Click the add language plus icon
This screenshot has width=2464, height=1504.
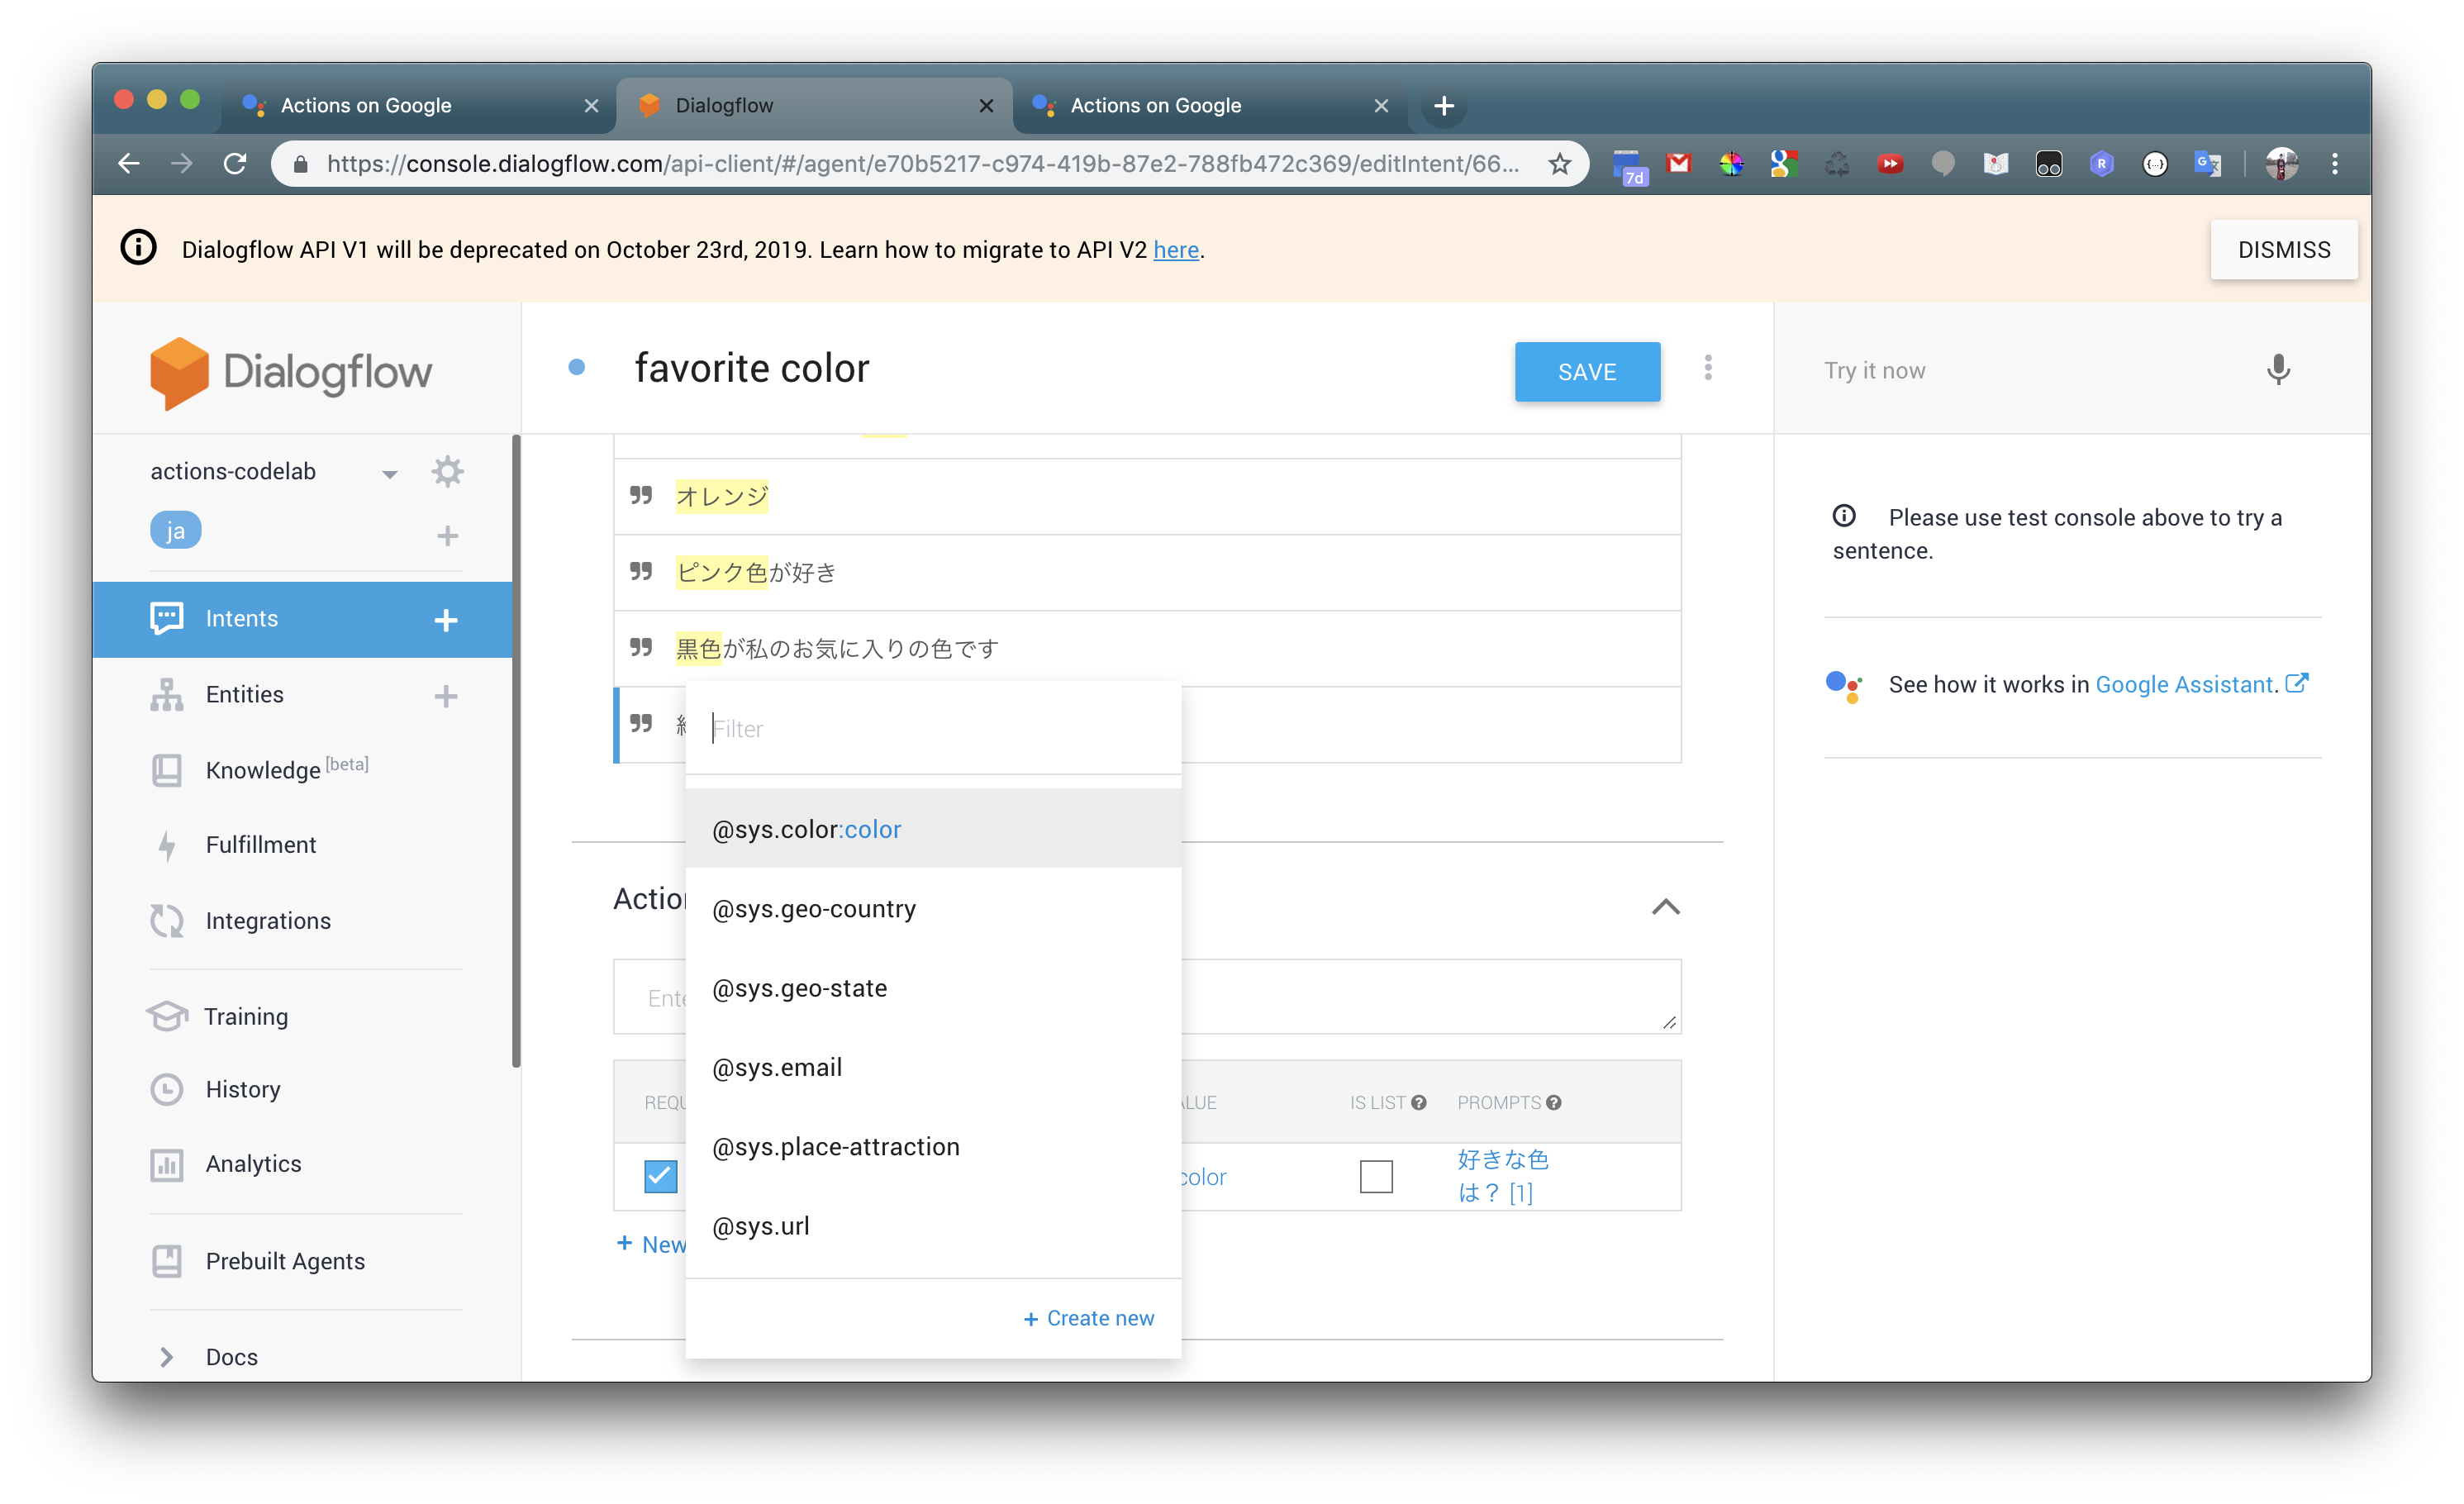[447, 536]
